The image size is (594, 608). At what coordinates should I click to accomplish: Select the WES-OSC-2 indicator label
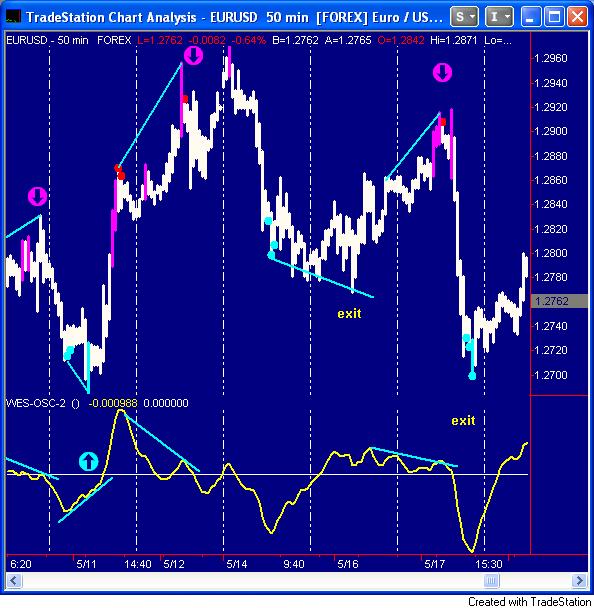(x=35, y=403)
